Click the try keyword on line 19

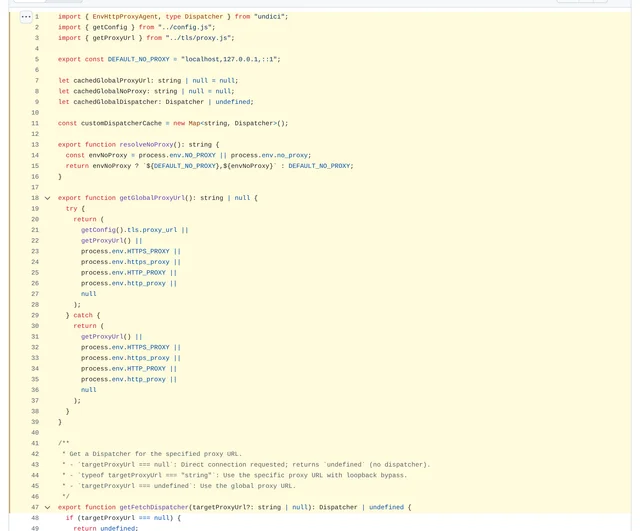(x=71, y=209)
